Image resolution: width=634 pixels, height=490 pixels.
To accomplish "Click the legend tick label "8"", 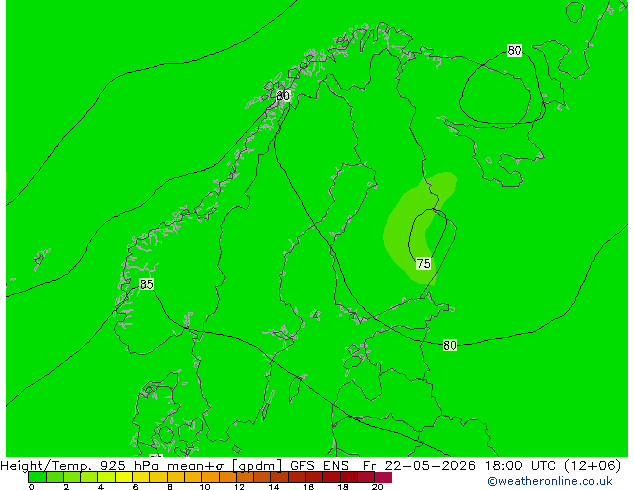I will pos(170,487).
